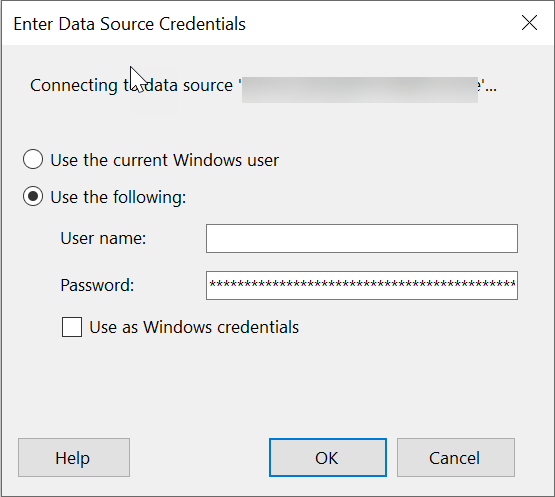Choose the 'Use the following' radio button

pyautogui.click(x=33, y=196)
